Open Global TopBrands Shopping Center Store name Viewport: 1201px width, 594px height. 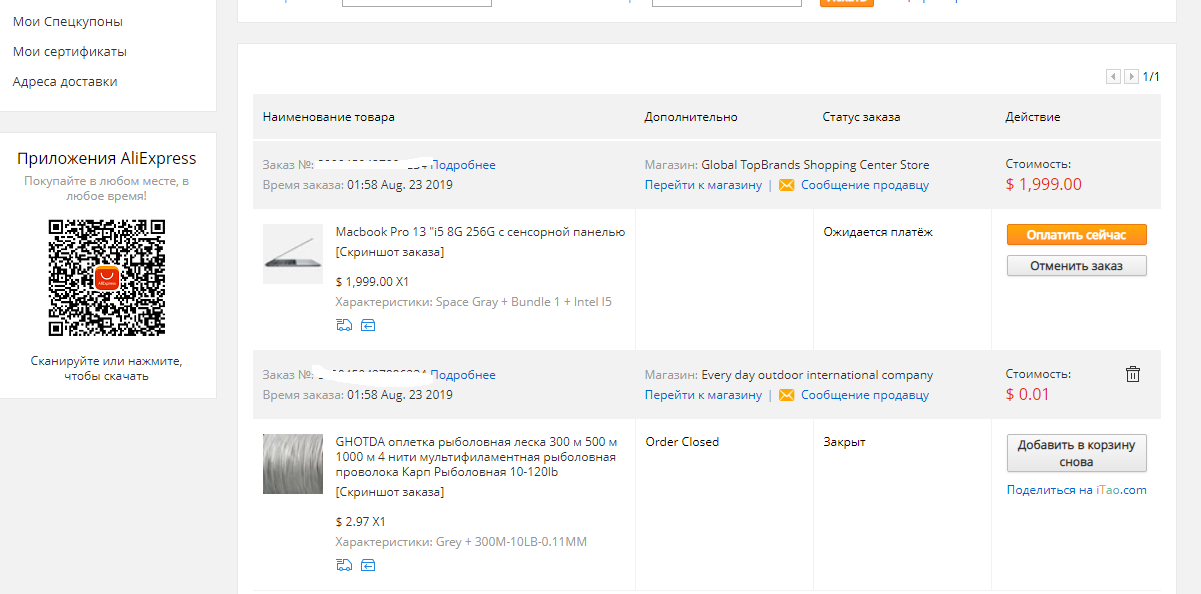pyautogui.click(x=815, y=165)
